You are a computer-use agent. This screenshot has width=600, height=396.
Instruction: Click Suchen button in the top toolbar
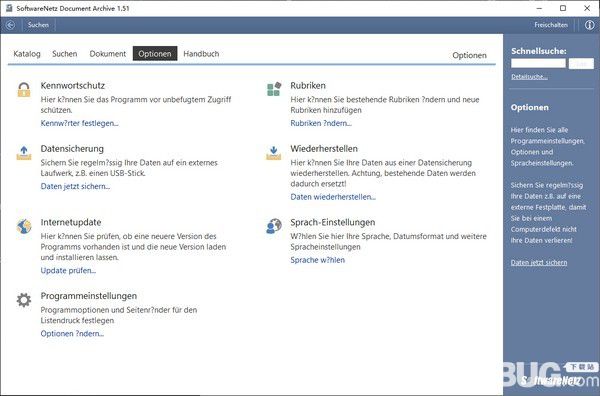tap(38, 25)
